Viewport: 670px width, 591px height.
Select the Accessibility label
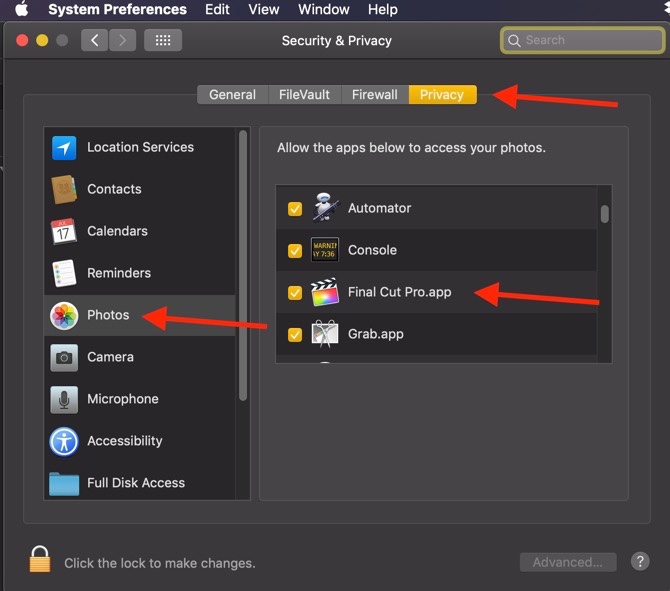[x=125, y=441]
